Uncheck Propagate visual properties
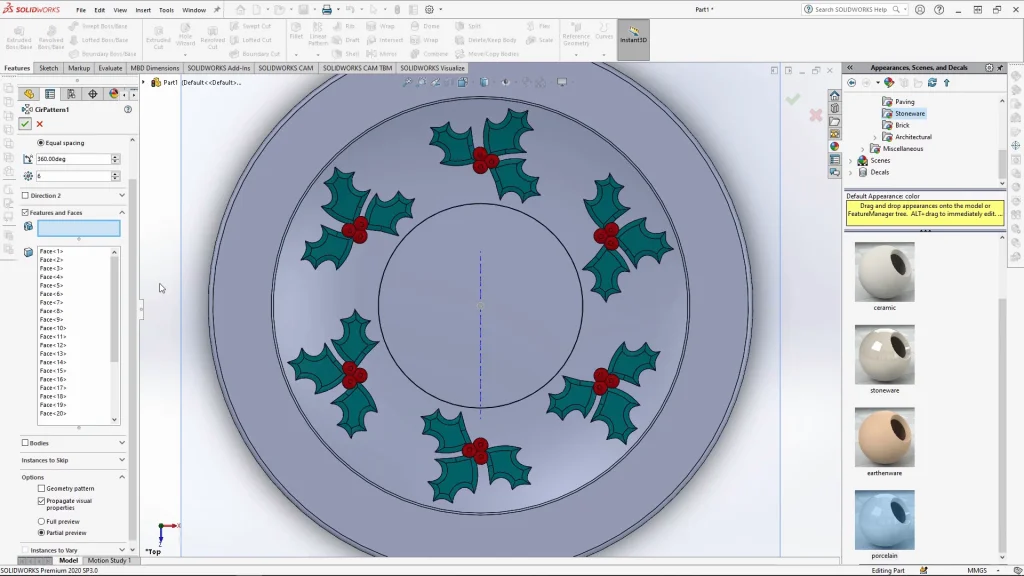 [41, 501]
